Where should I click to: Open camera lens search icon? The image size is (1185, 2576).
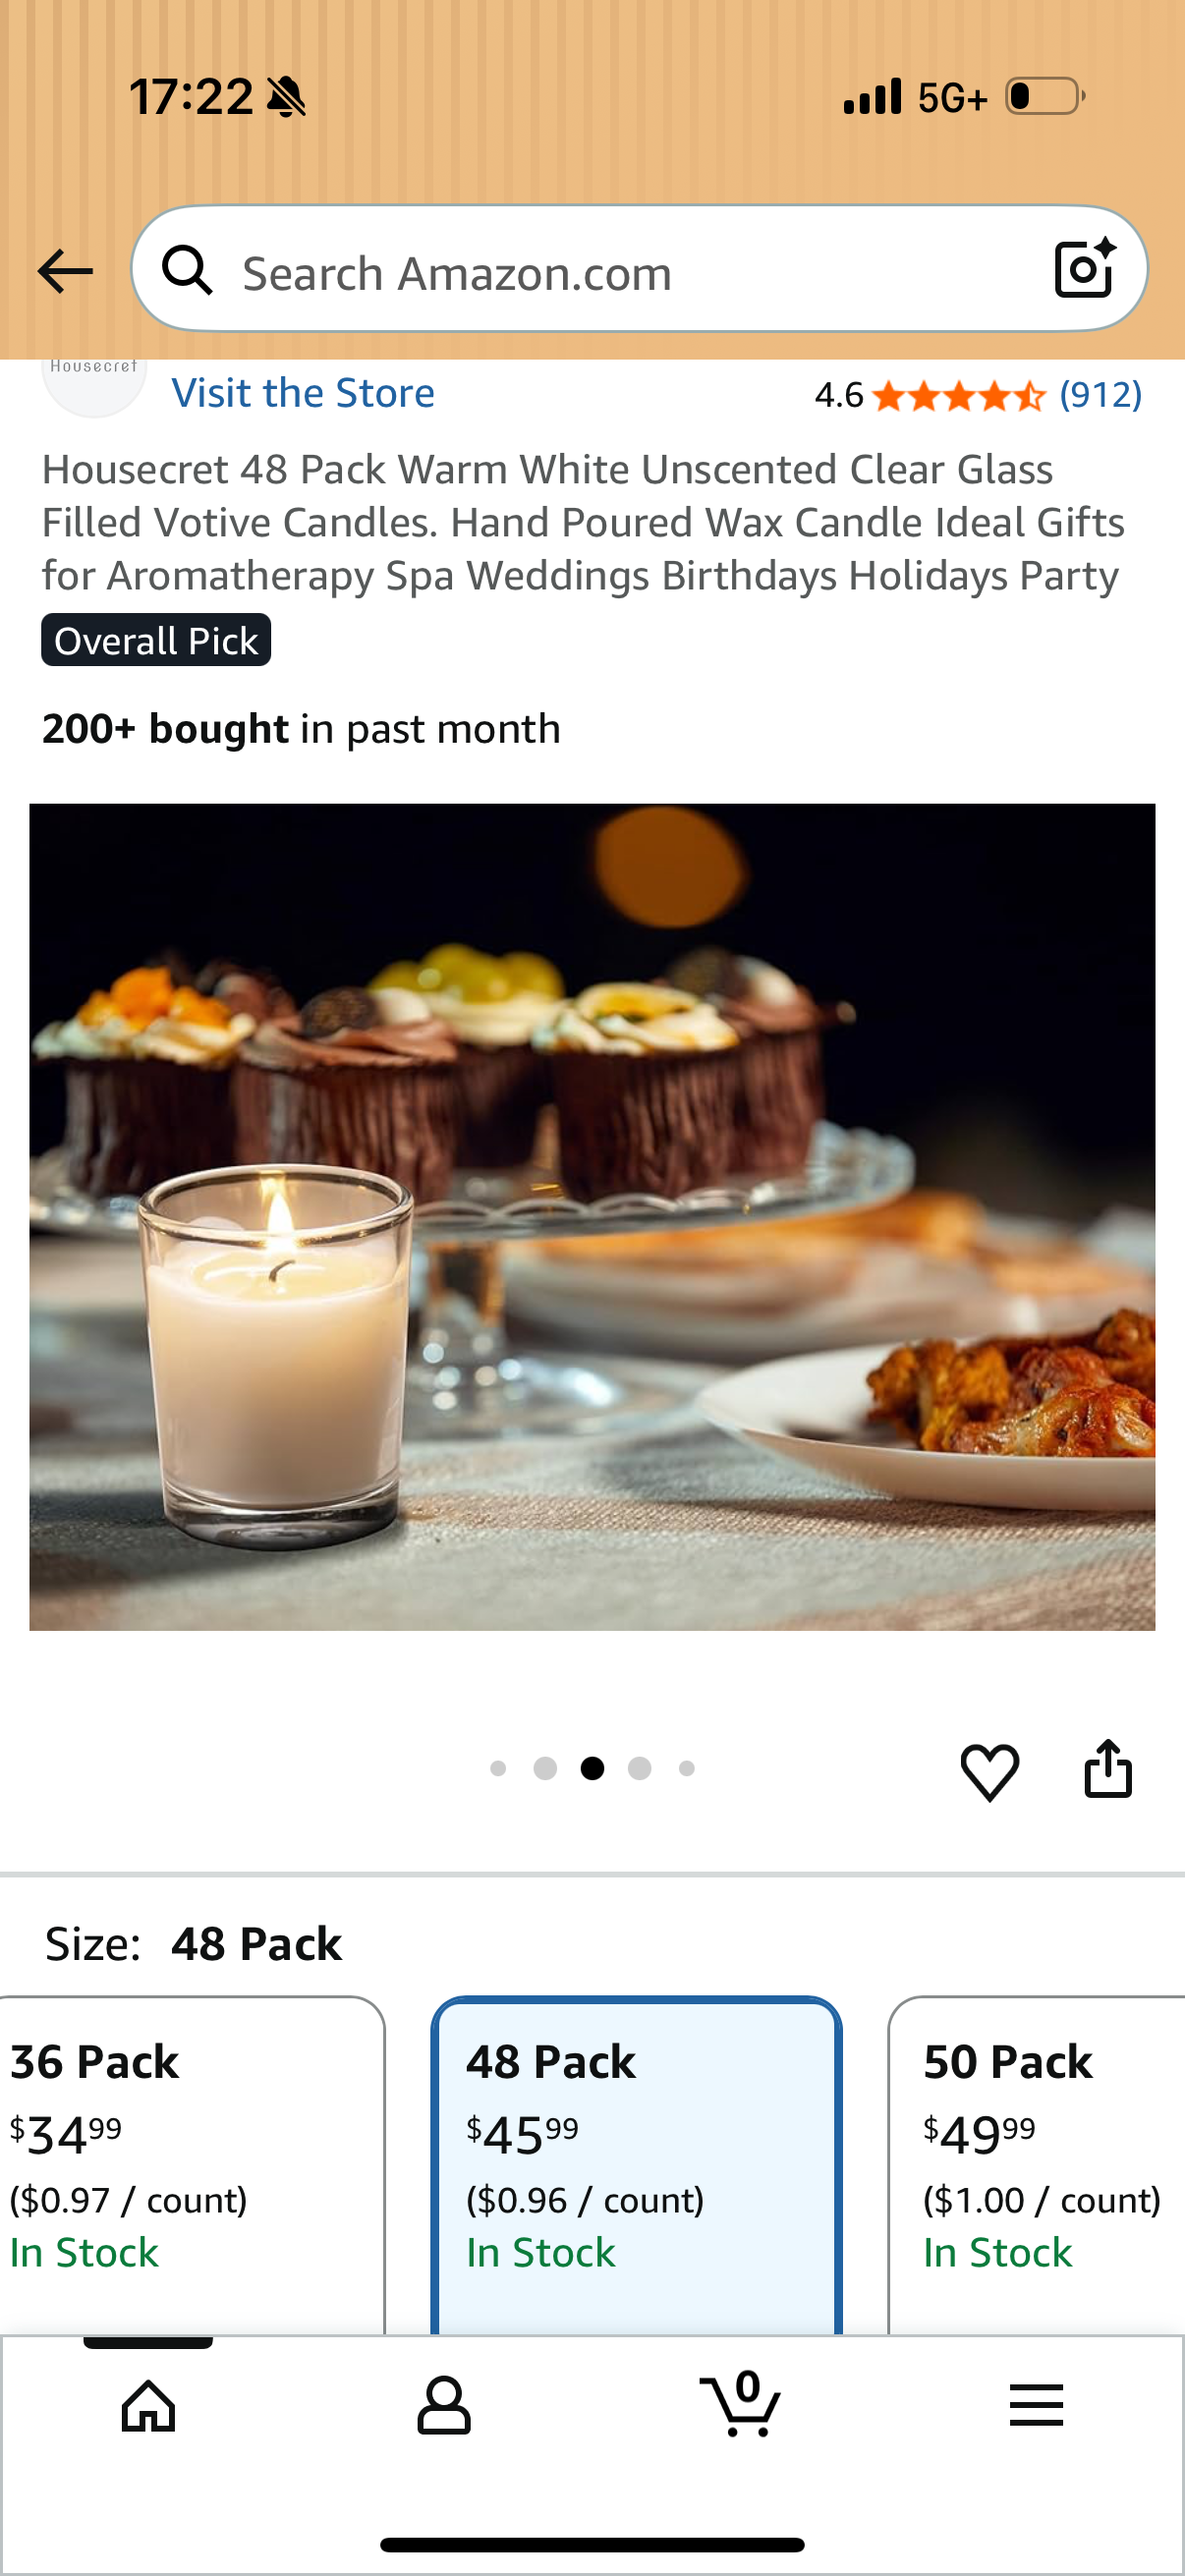pyautogui.click(x=1085, y=269)
